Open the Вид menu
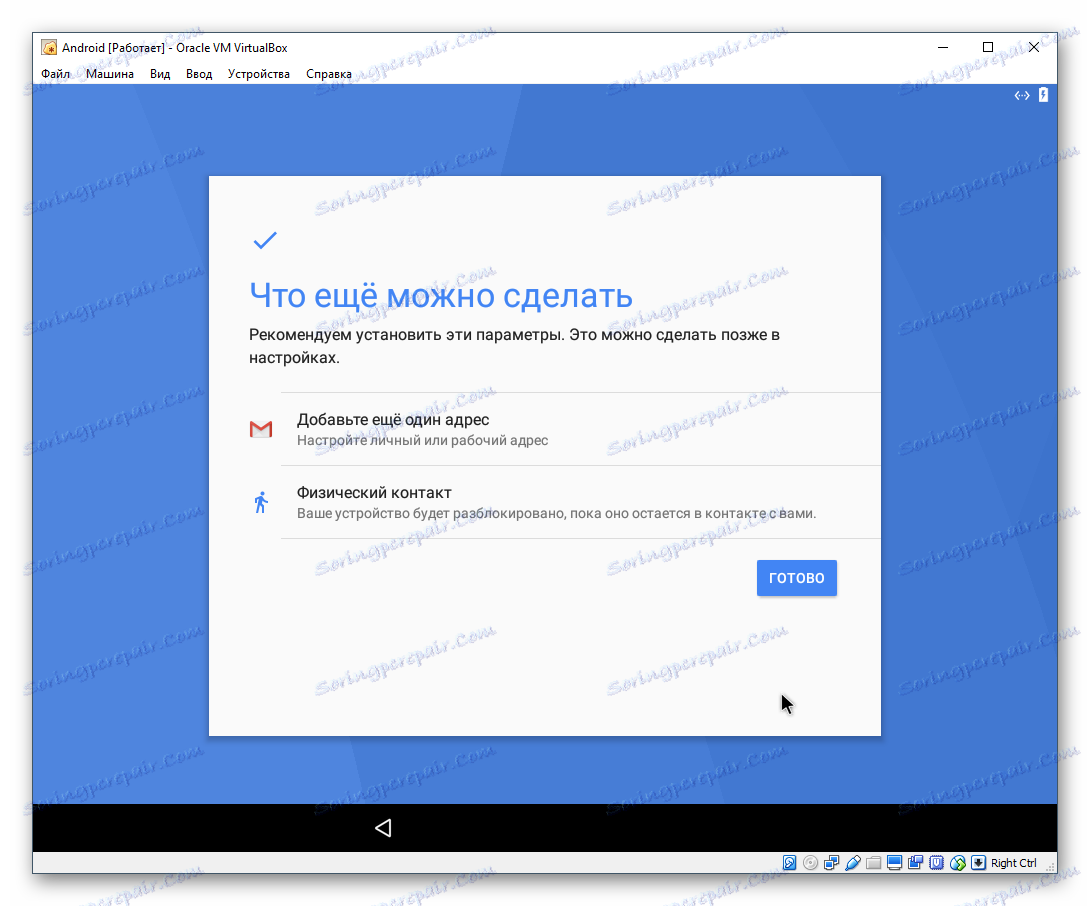The height and width of the screenshot is (906, 1090). (x=160, y=74)
